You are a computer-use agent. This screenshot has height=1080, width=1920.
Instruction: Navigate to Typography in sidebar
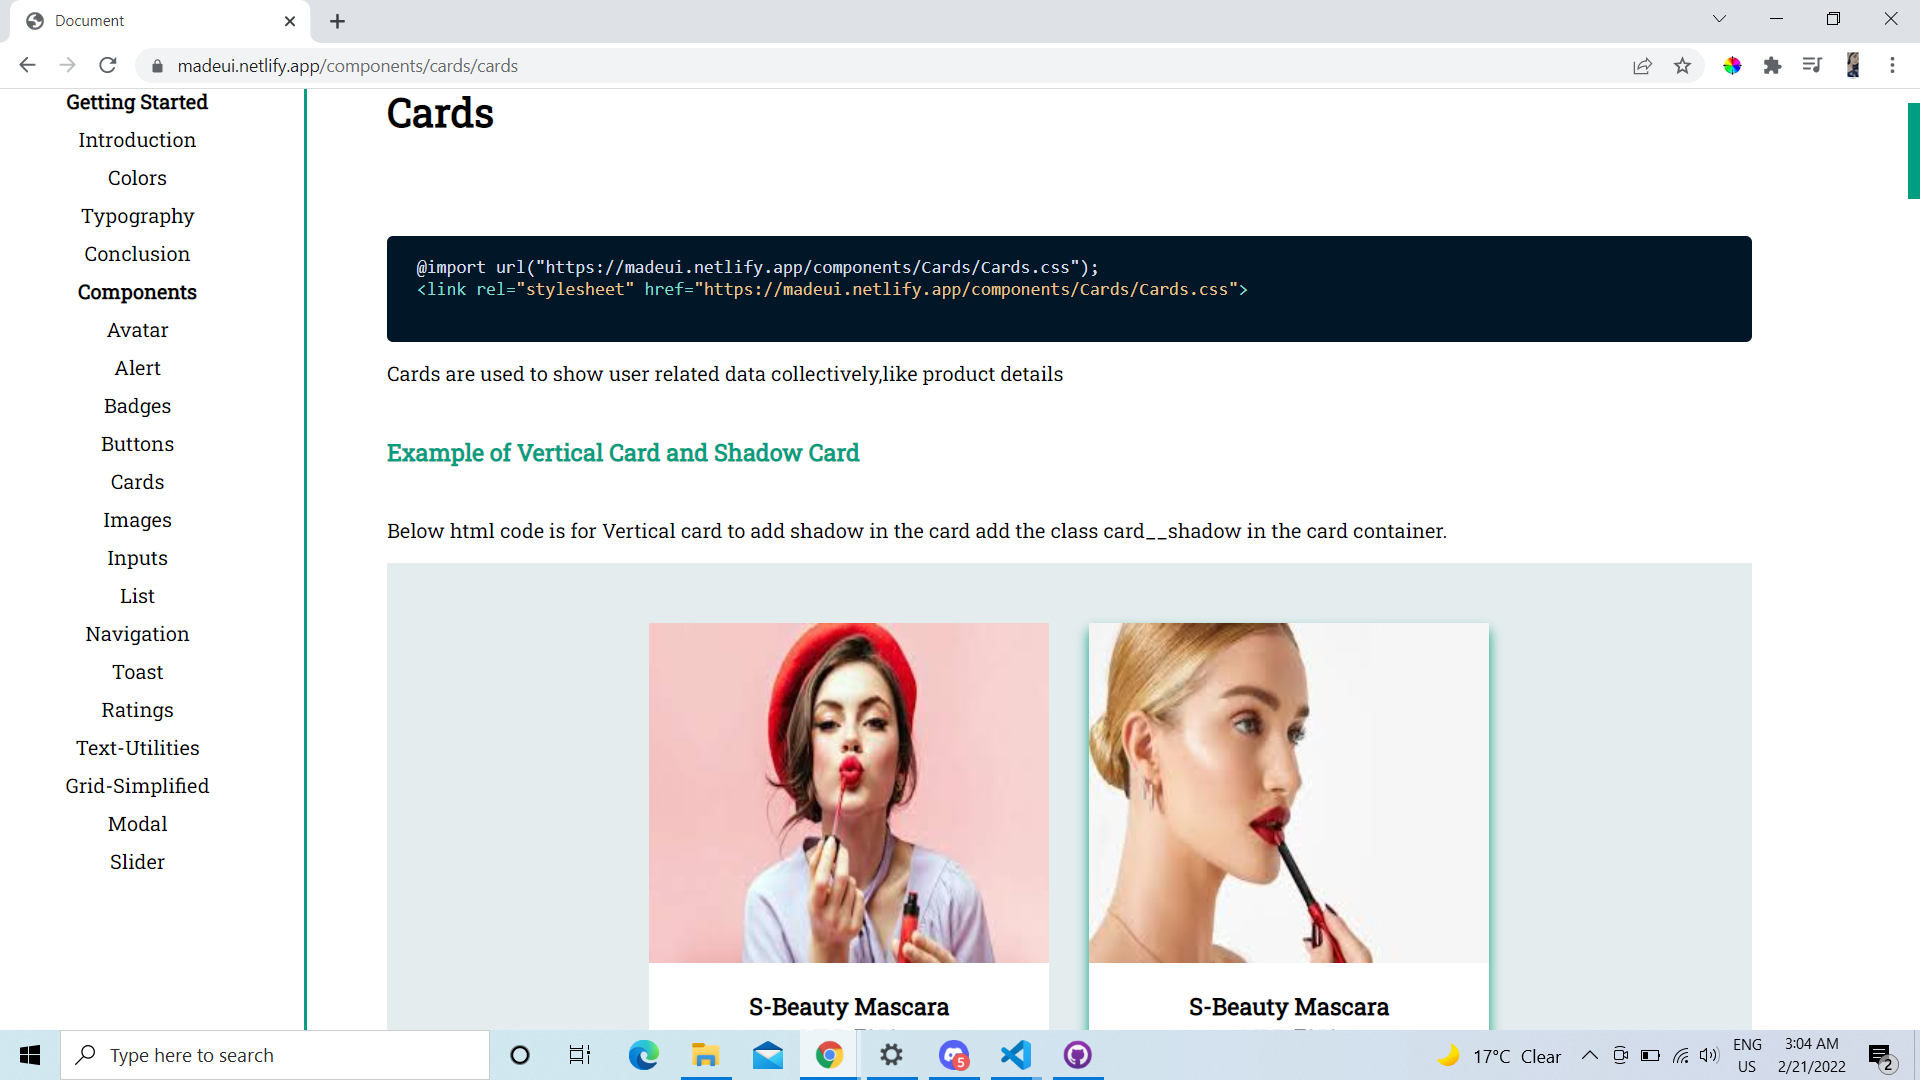click(137, 216)
